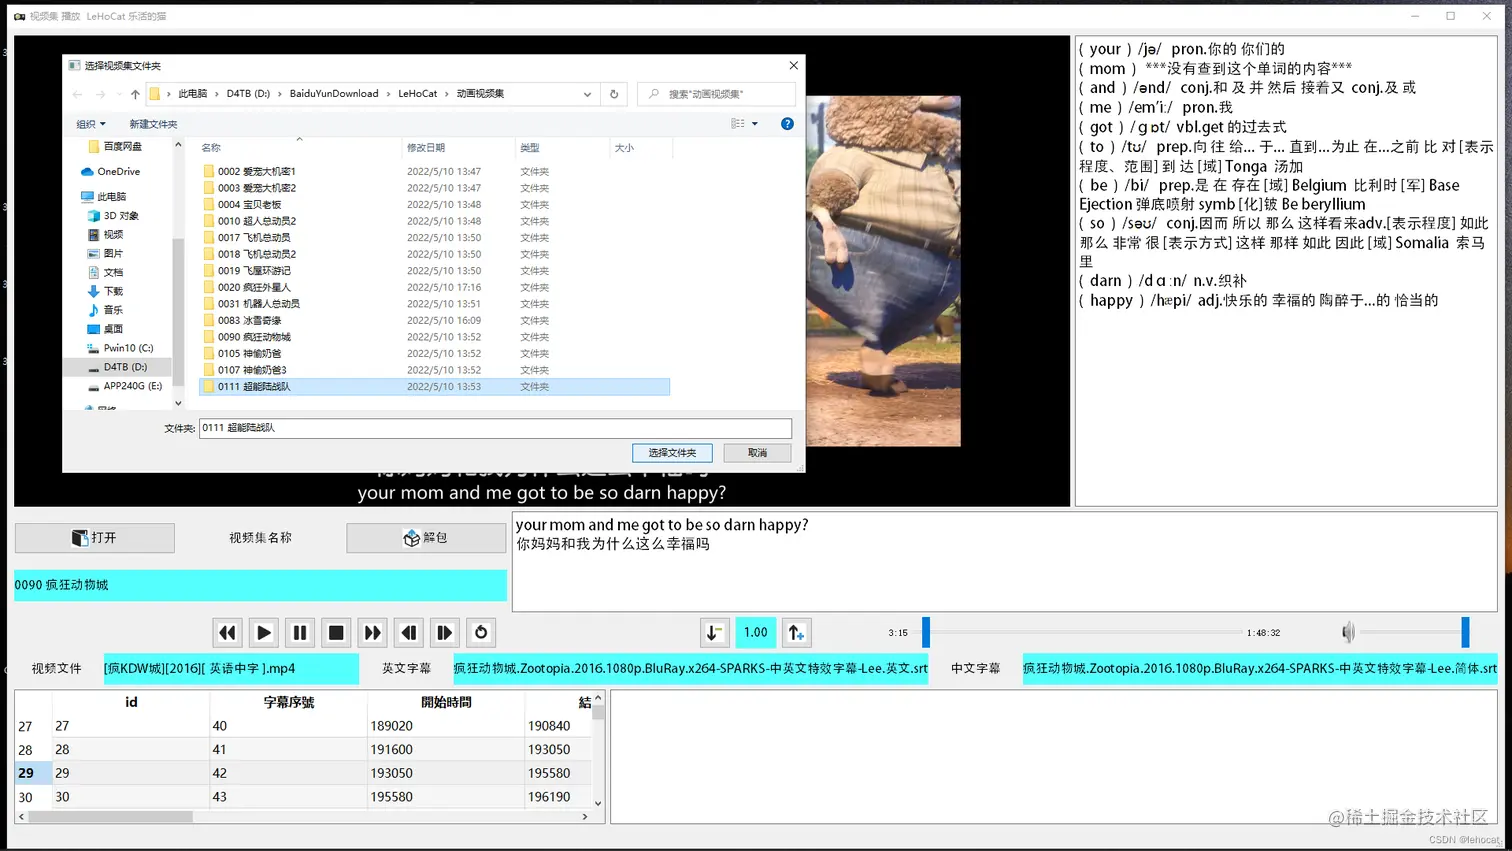Click the blue help question-mark icon
The height and width of the screenshot is (851, 1512).
point(787,124)
